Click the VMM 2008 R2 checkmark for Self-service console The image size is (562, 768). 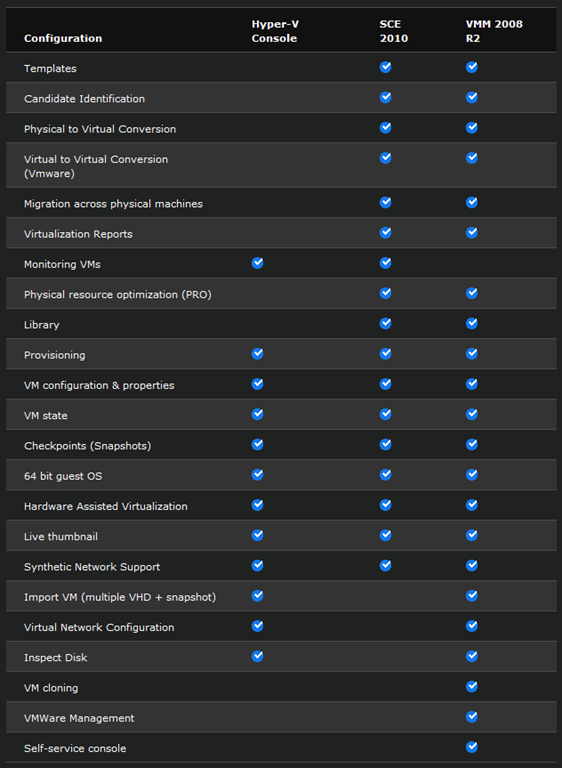click(x=472, y=747)
